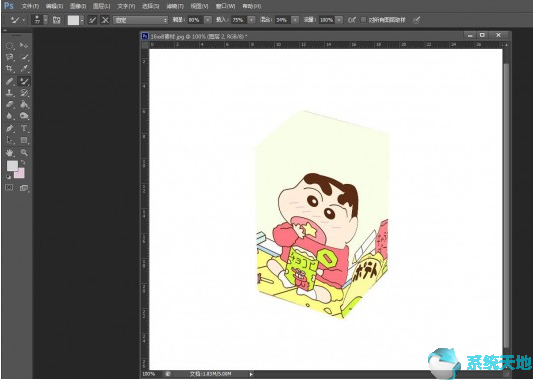Select the Healing Brush tool
The image size is (533, 380).
(10, 81)
